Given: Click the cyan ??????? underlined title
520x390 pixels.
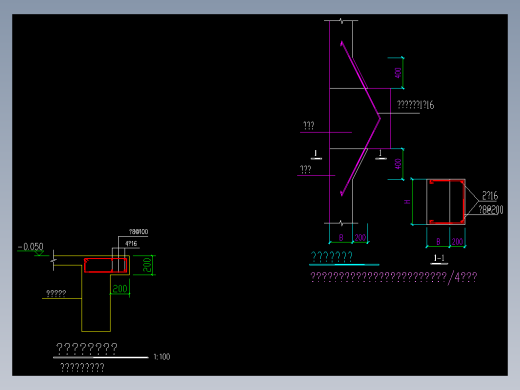Looking at the screenshot, I should [332, 257].
